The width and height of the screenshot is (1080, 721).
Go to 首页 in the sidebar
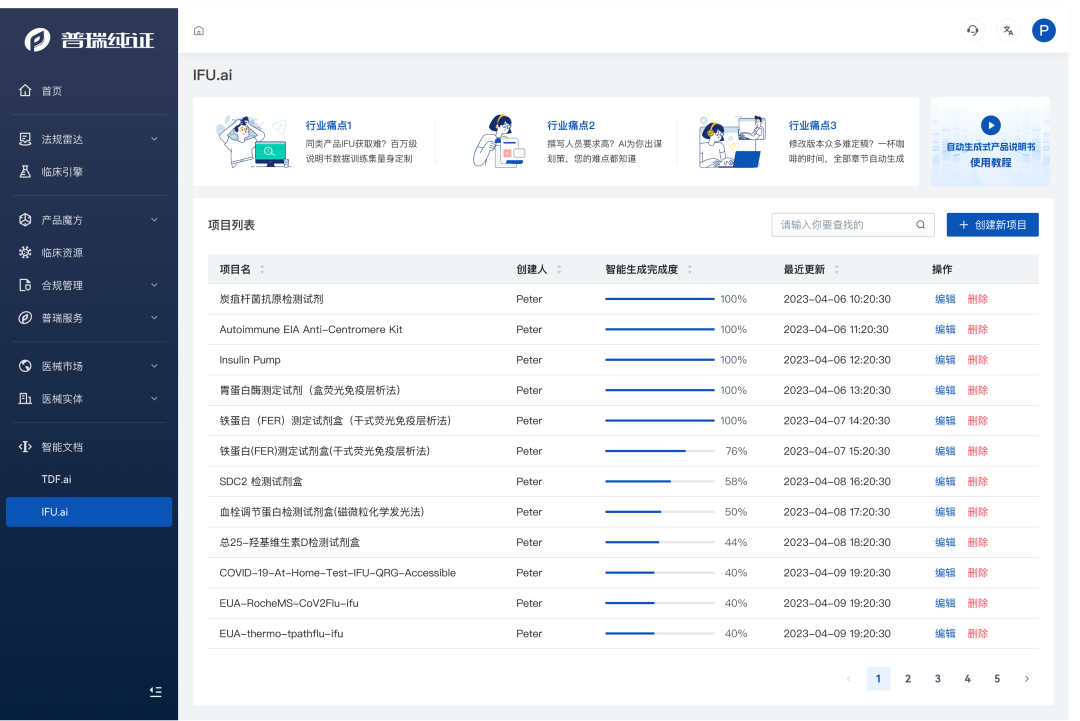point(51,91)
